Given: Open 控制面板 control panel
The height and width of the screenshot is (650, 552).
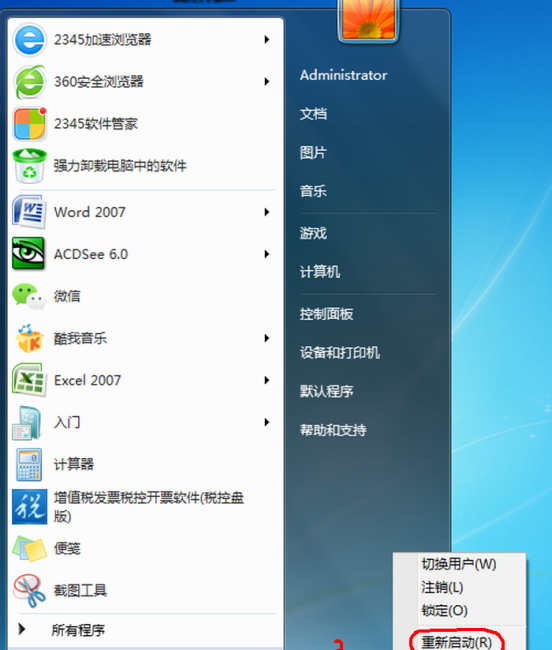Looking at the screenshot, I should [x=327, y=314].
